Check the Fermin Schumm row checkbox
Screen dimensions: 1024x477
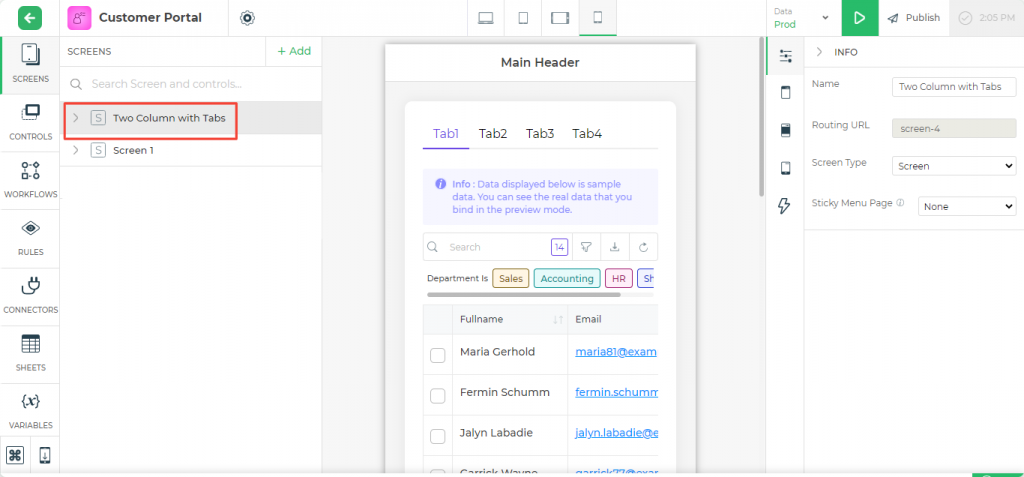438,396
